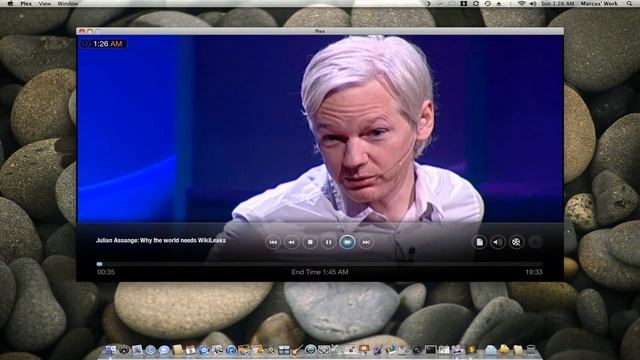The image size is (640, 360).
Task: Open the subtitles document icon
Action: coord(480,242)
